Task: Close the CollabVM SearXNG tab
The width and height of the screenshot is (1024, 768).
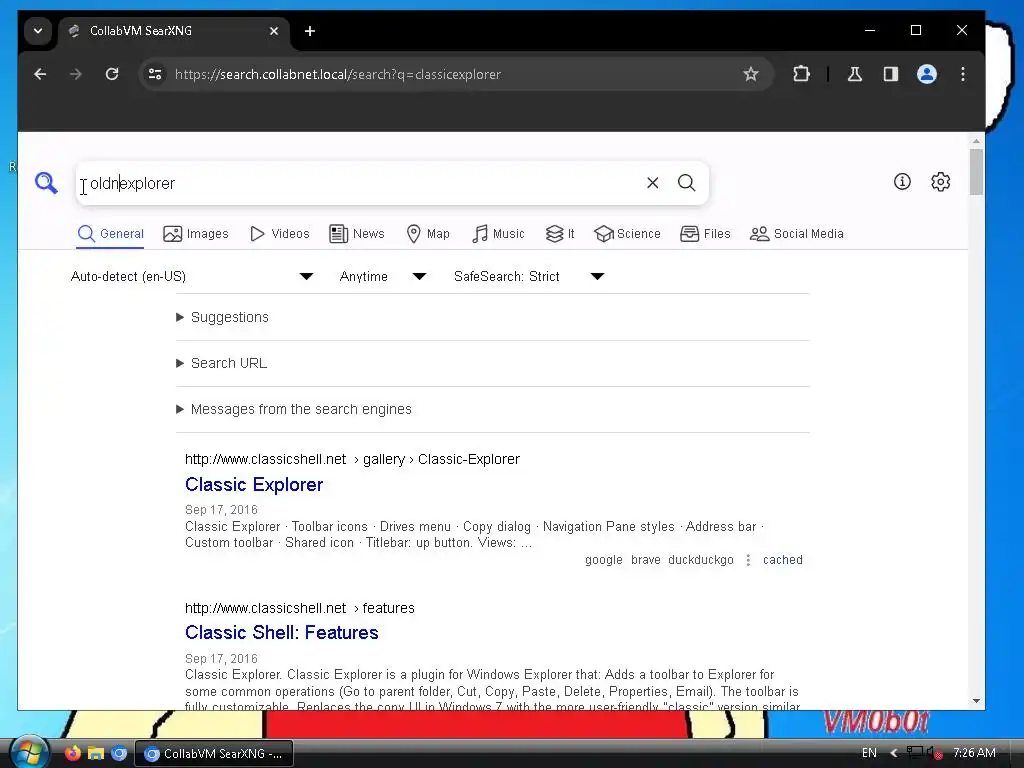Action: (274, 31)
